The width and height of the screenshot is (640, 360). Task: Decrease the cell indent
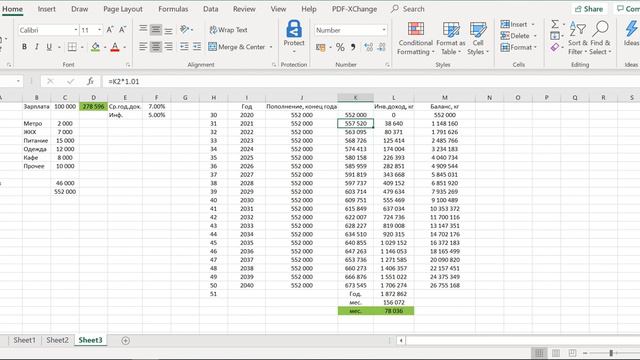point(184,47)
